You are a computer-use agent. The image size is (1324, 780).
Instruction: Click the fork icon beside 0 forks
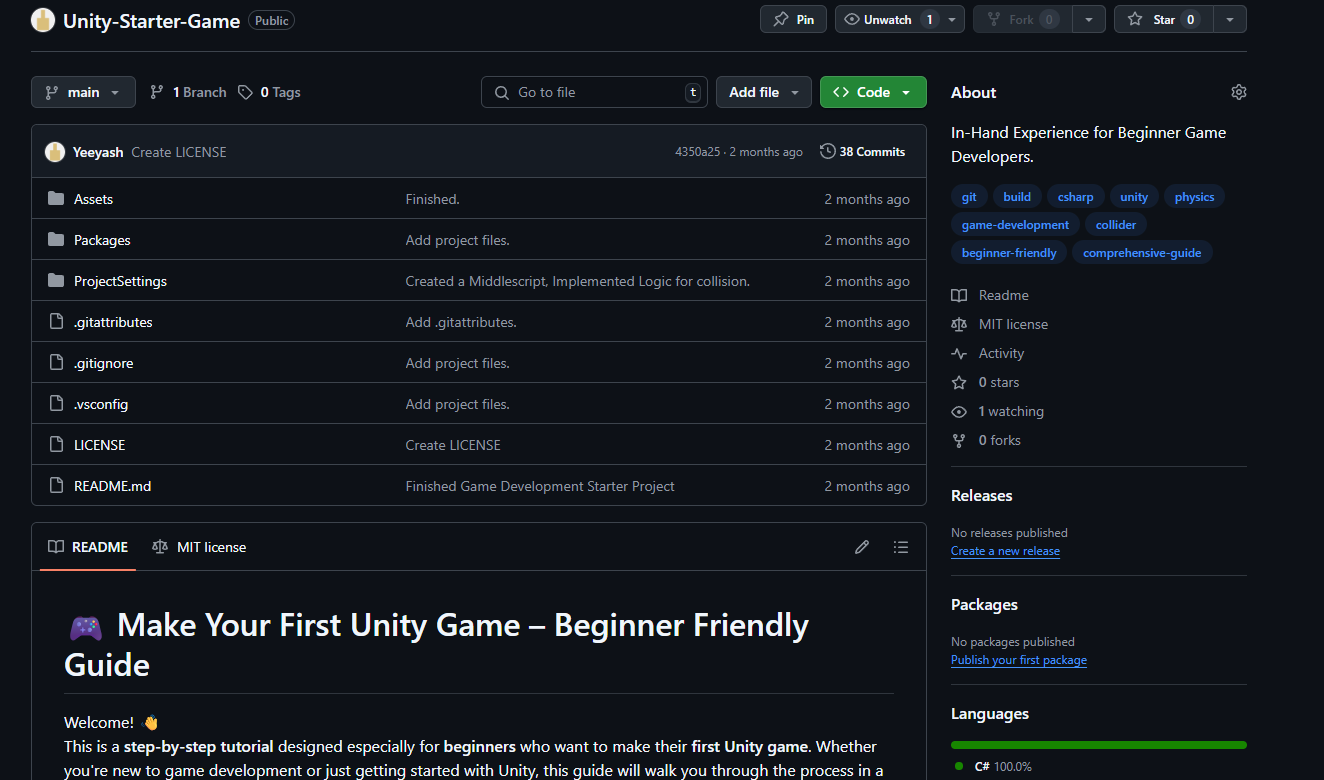(x=959, y=440)
